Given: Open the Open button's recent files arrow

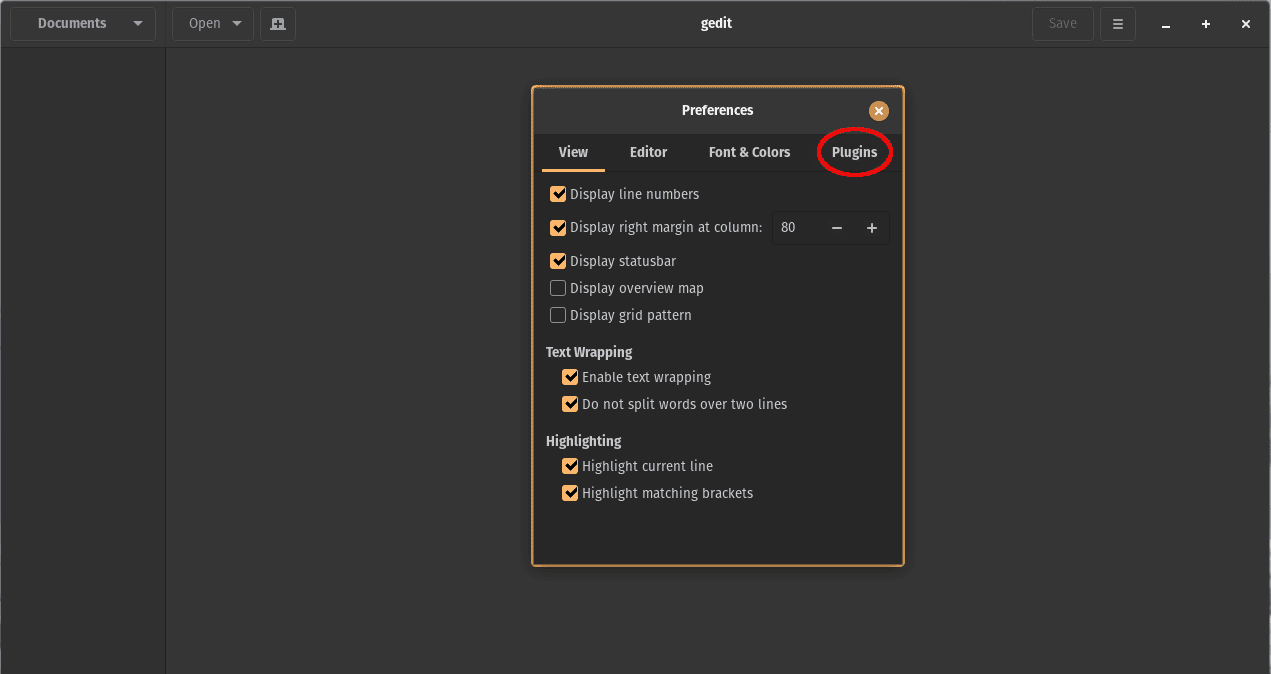Looking at the screenshot, I should coord(237,24).
